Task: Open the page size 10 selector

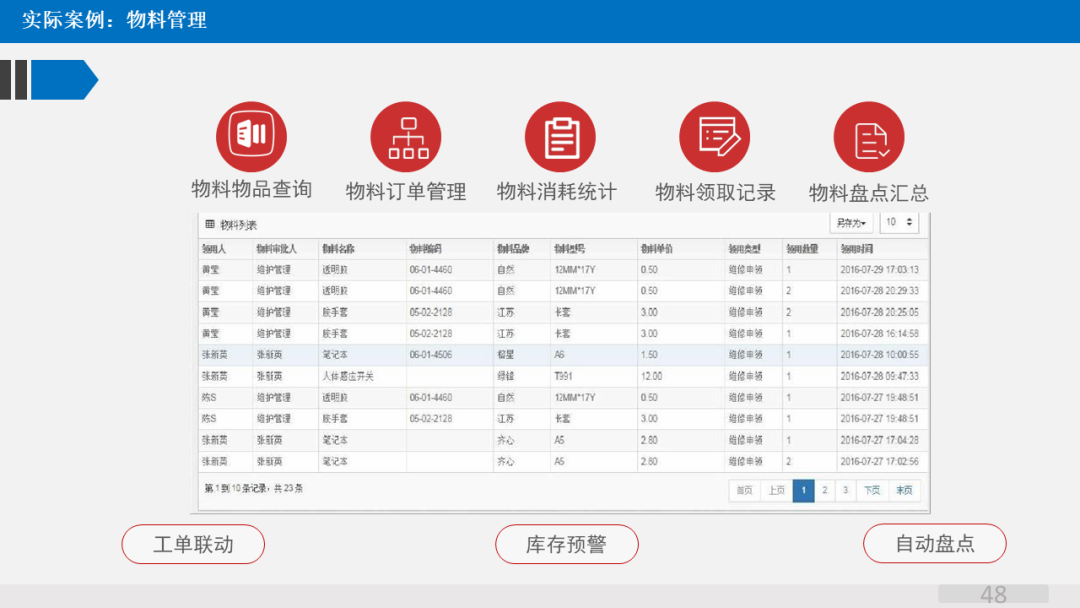Action: pyautogui.click(x=891, y=221)
